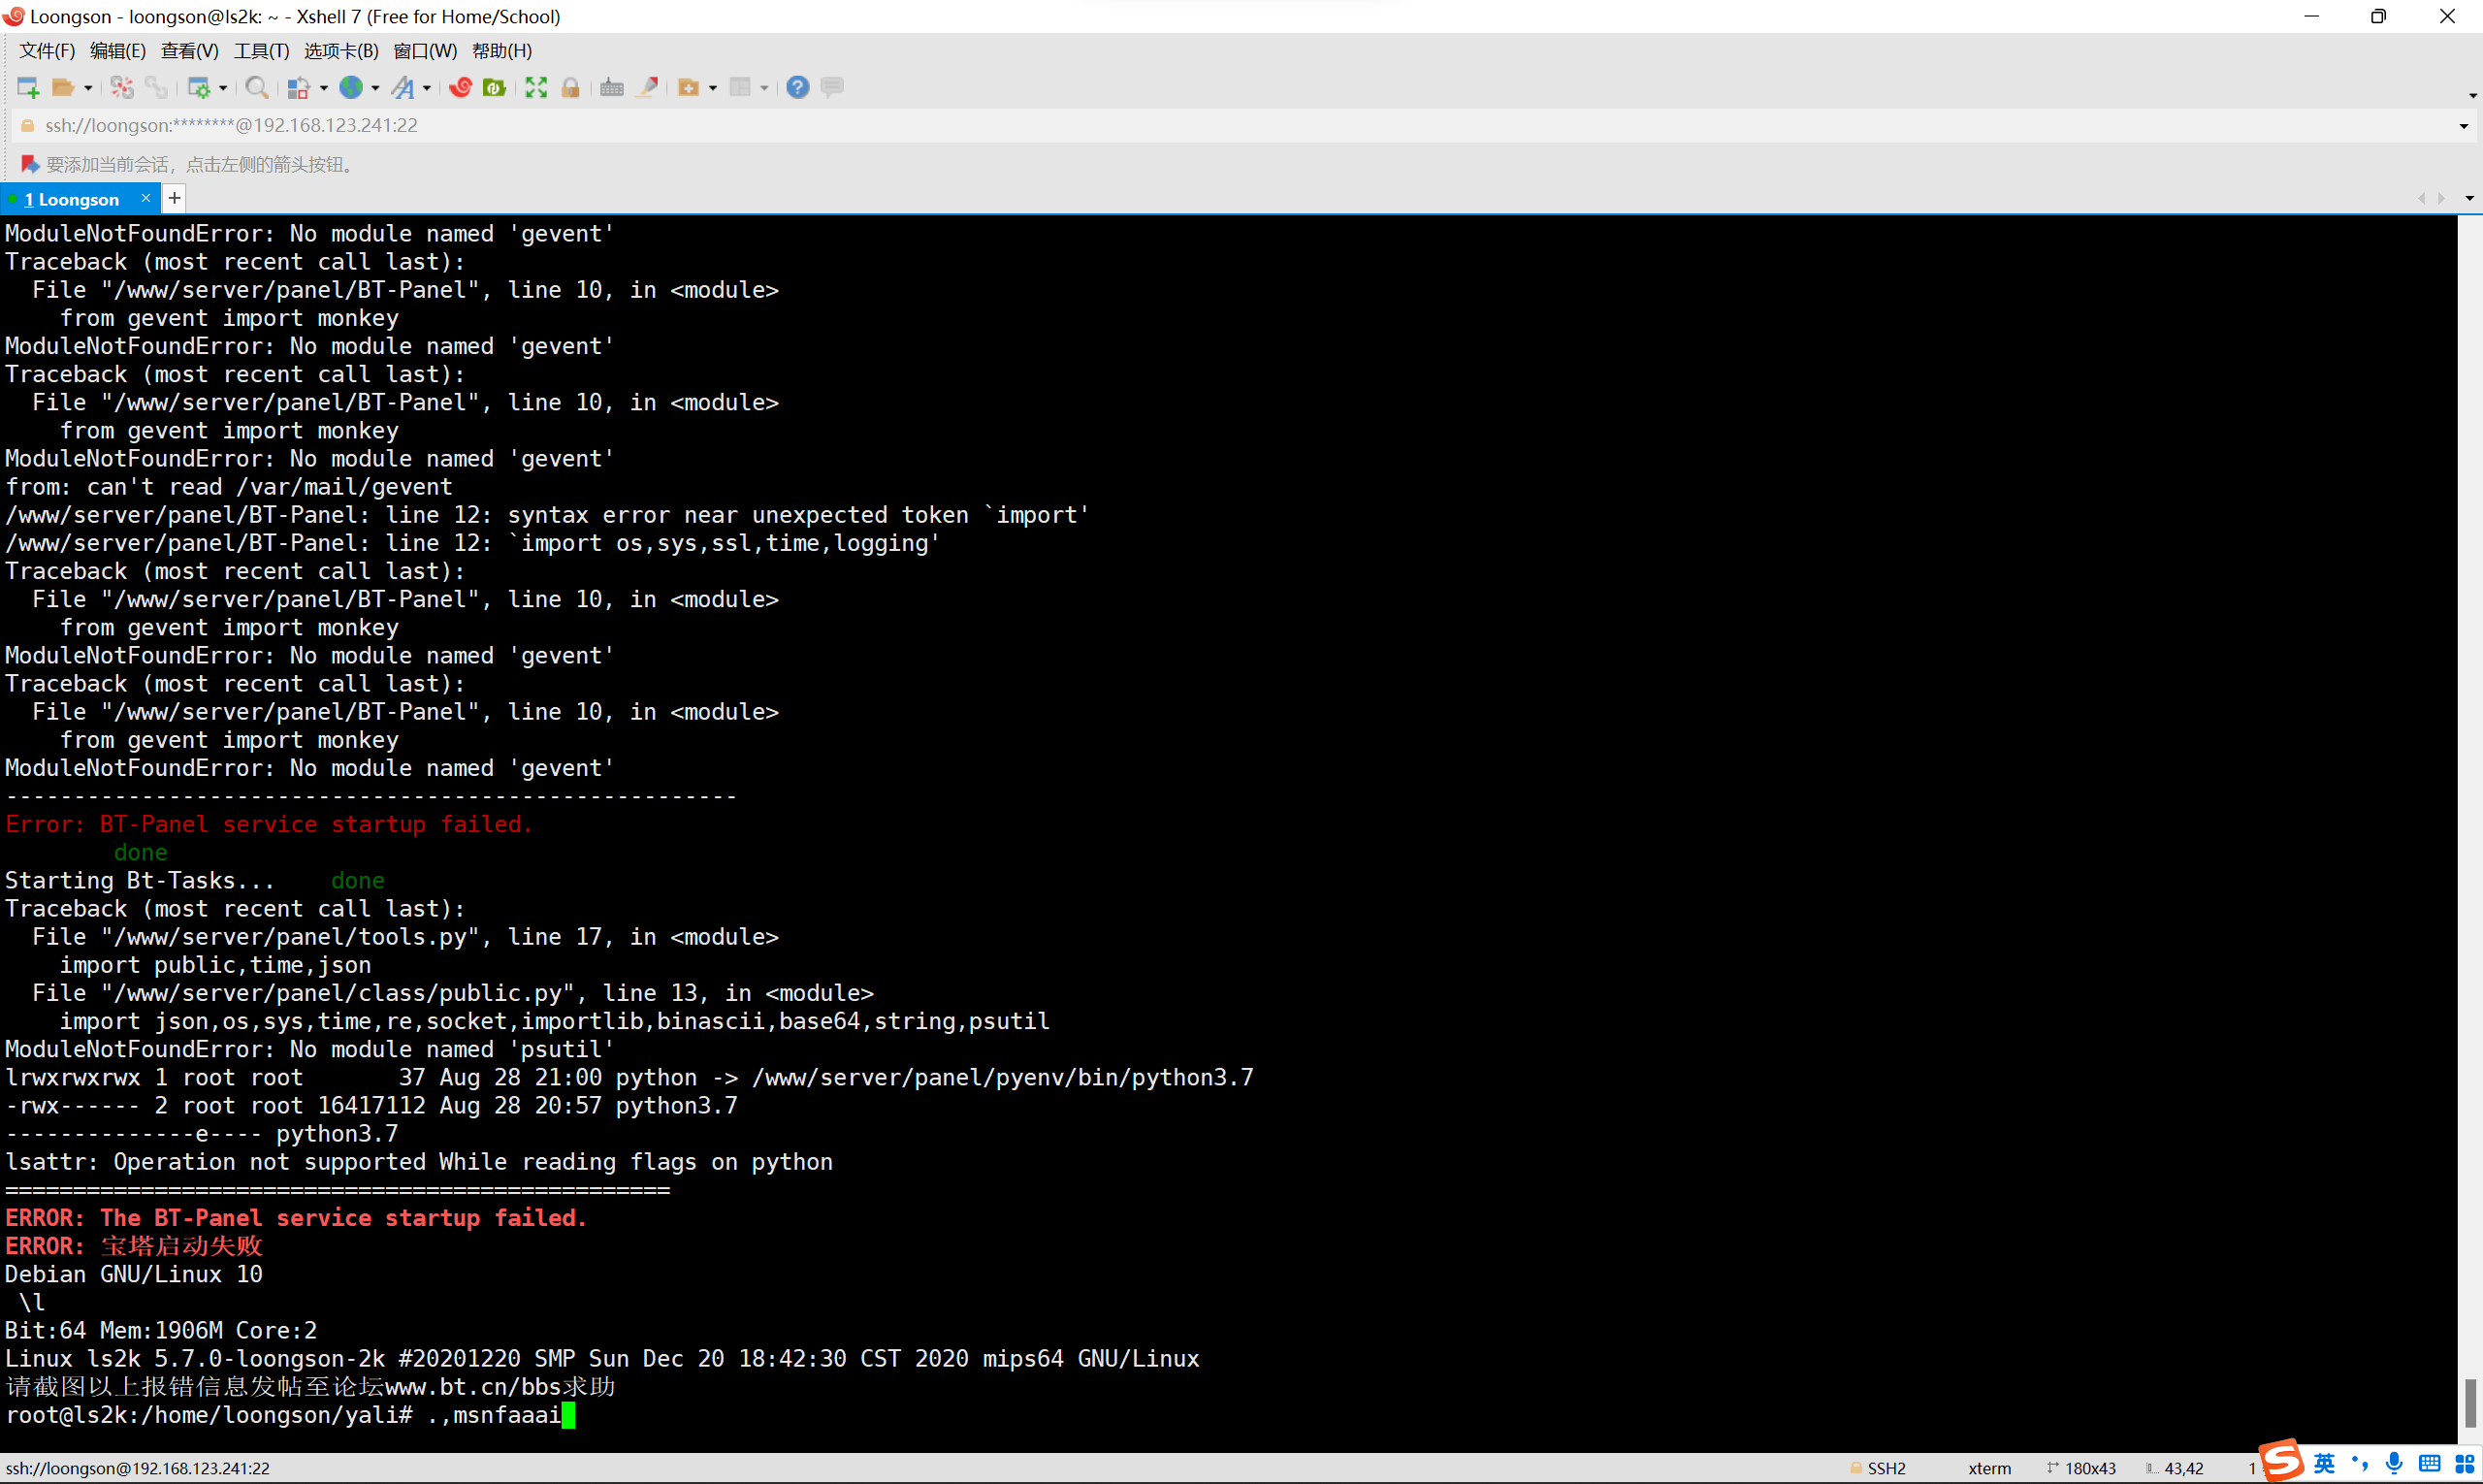Screen dimensions: 2483x1484
Task: Click the disconnect session icon
Action: [122, 88]
